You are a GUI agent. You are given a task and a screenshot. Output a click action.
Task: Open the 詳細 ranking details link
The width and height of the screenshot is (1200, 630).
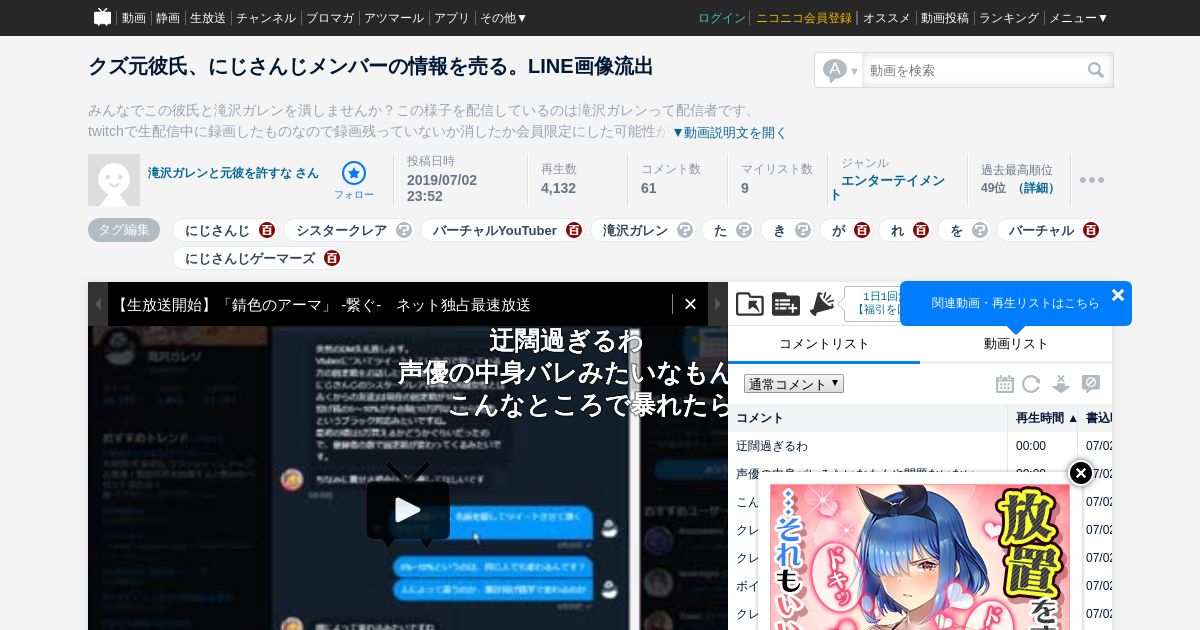pyautogui.click(x=1038, y=187)
